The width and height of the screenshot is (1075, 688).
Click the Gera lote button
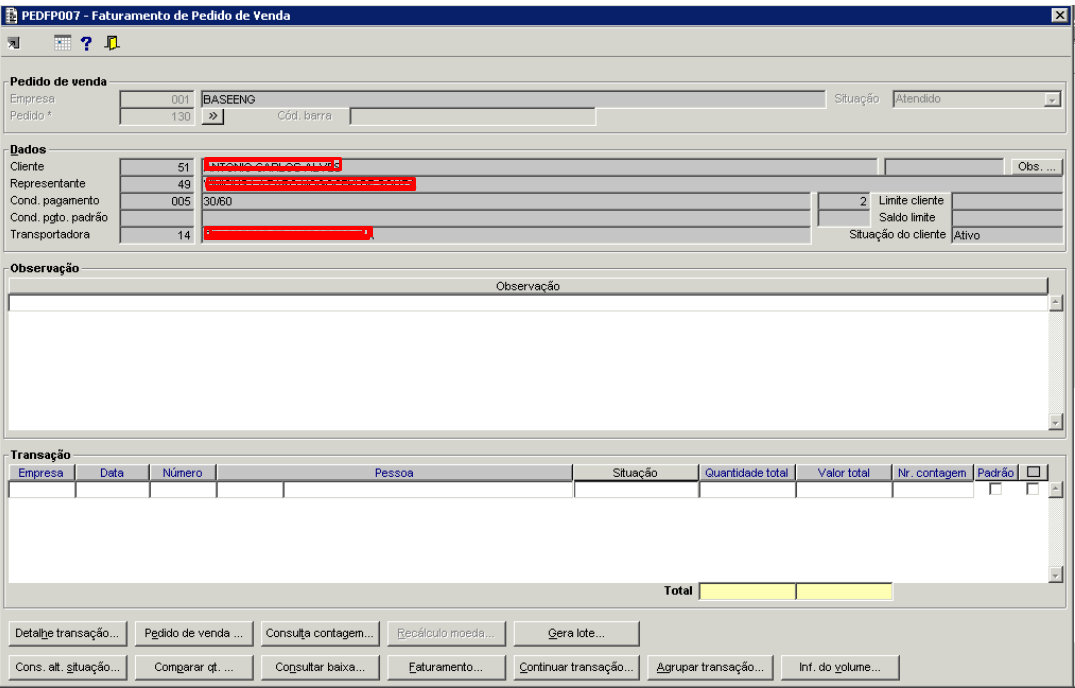[x=577, y=633]
